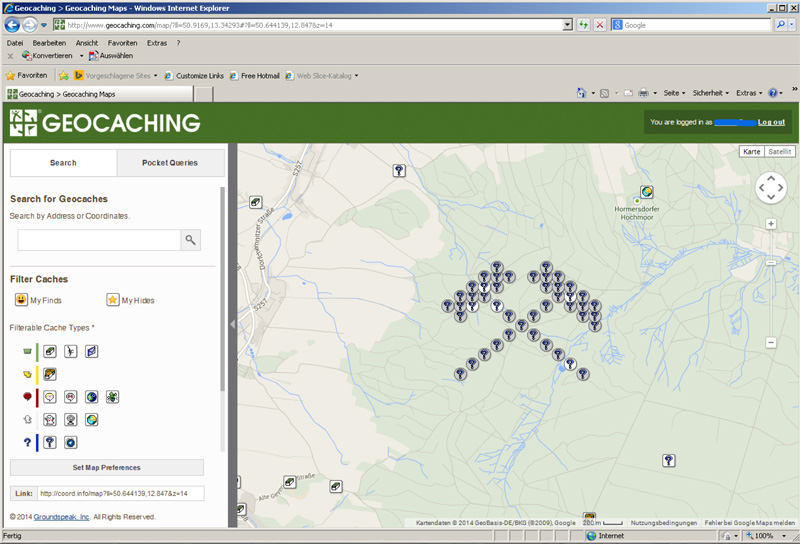Expand the Konvertieren dropdown arrow
The width and height of the screenshot is (800, 544).
click(81, 56)
